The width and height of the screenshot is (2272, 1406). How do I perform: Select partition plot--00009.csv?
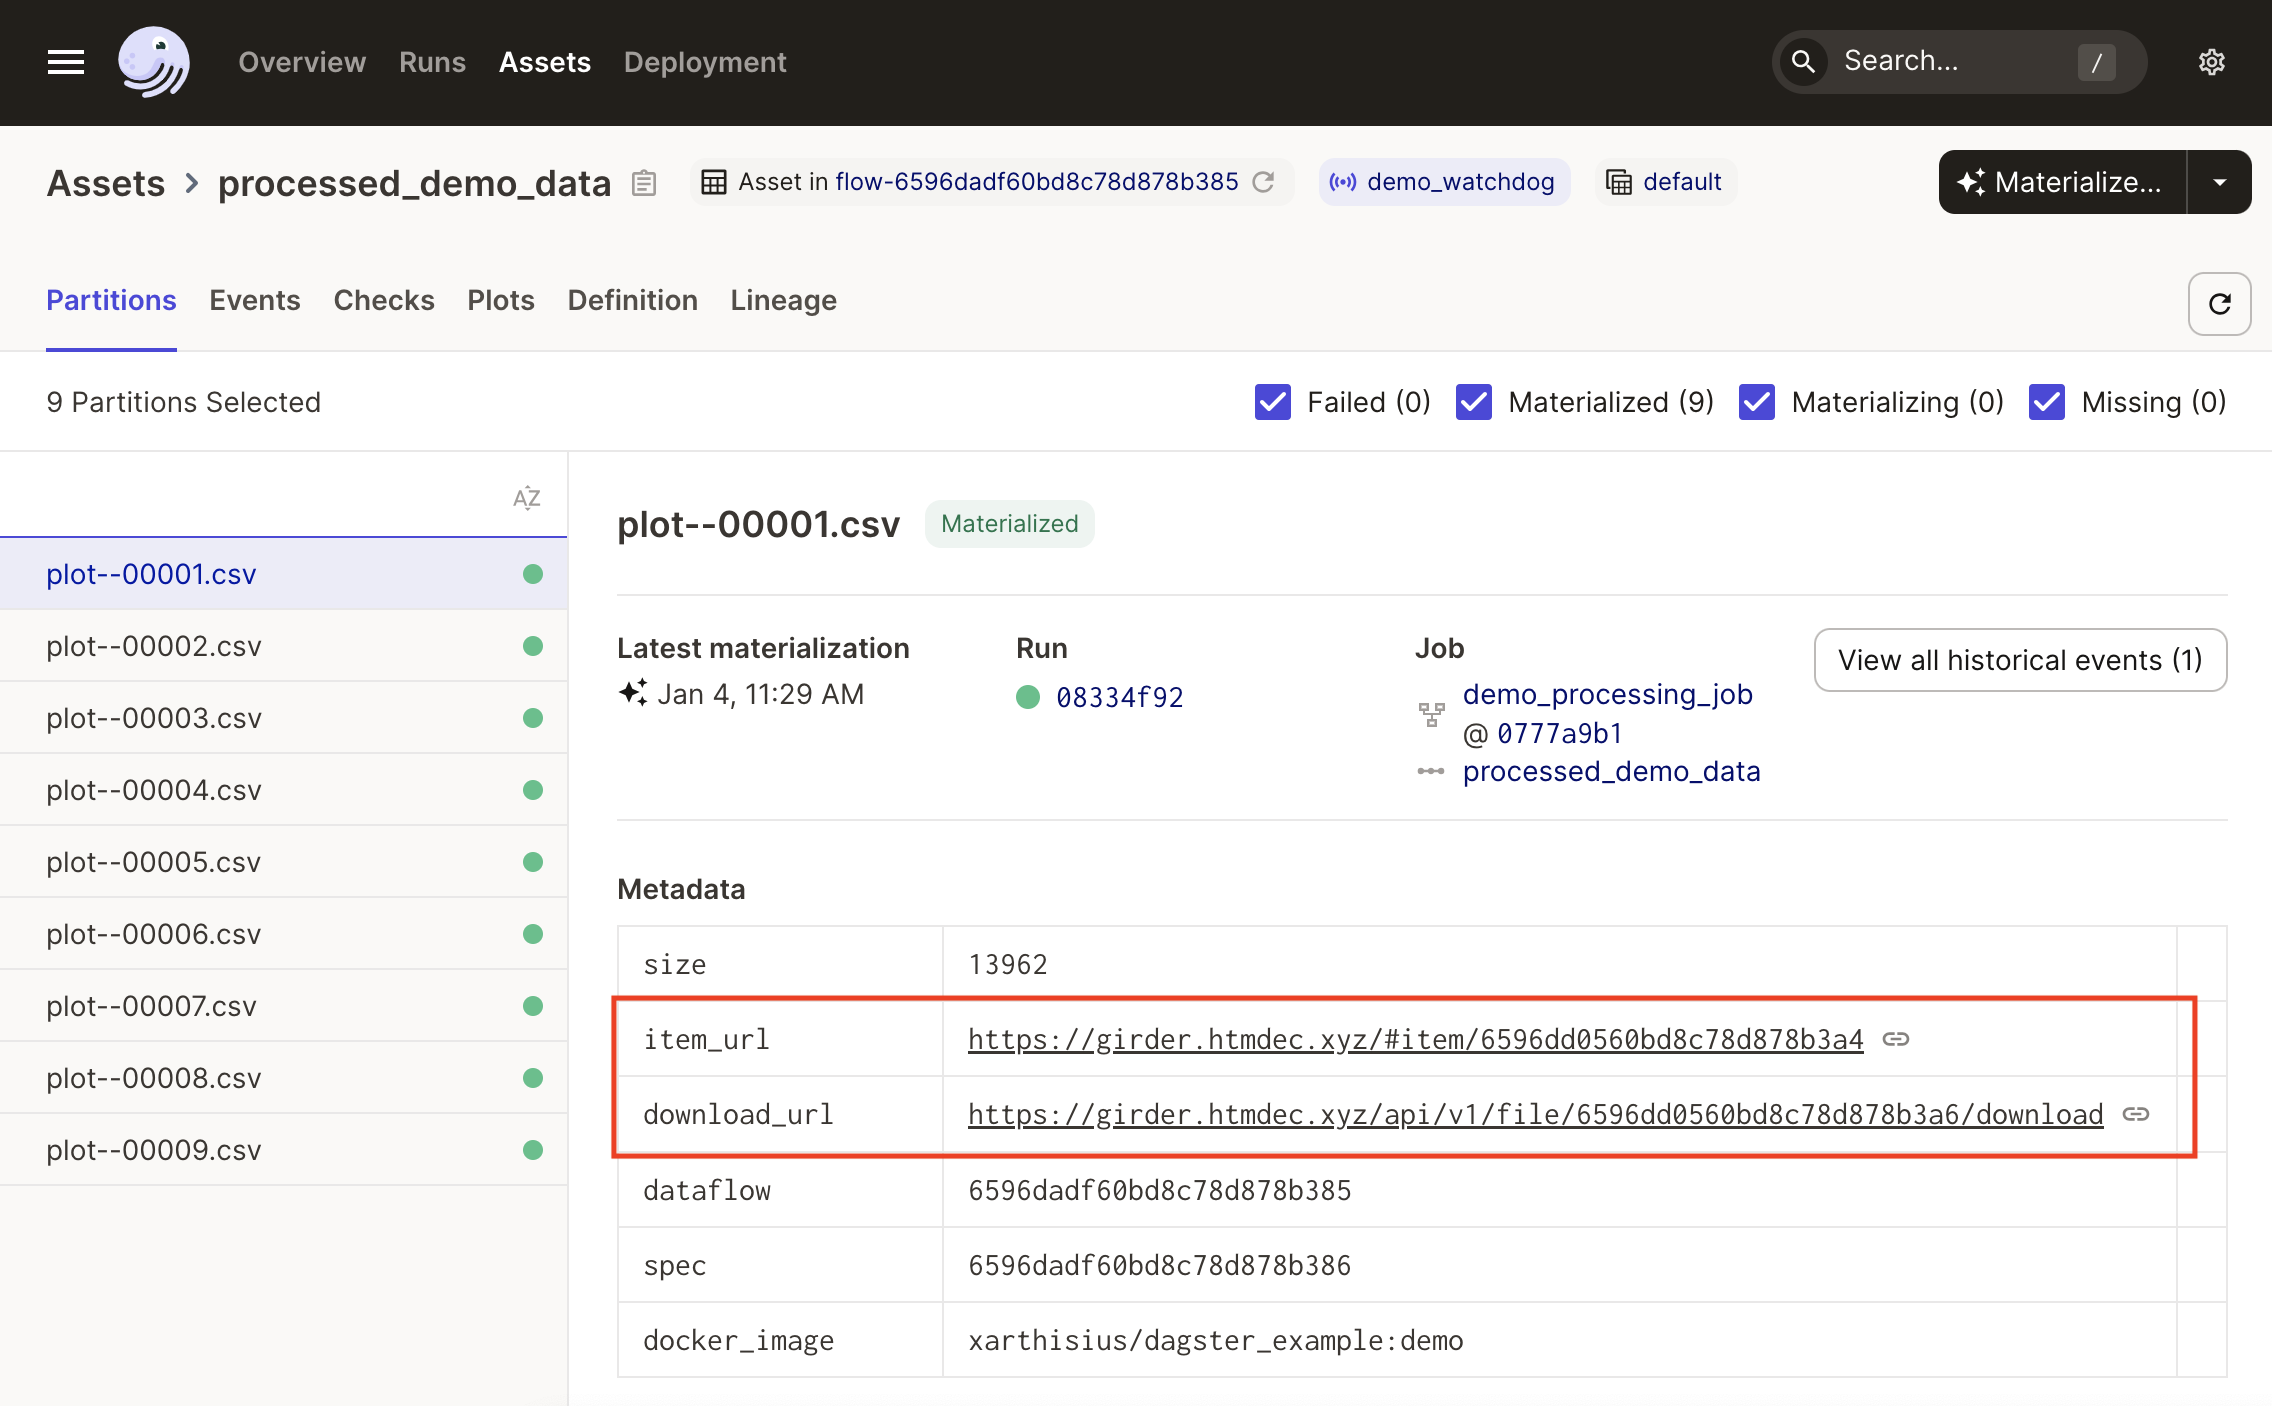pos(284,1150)
